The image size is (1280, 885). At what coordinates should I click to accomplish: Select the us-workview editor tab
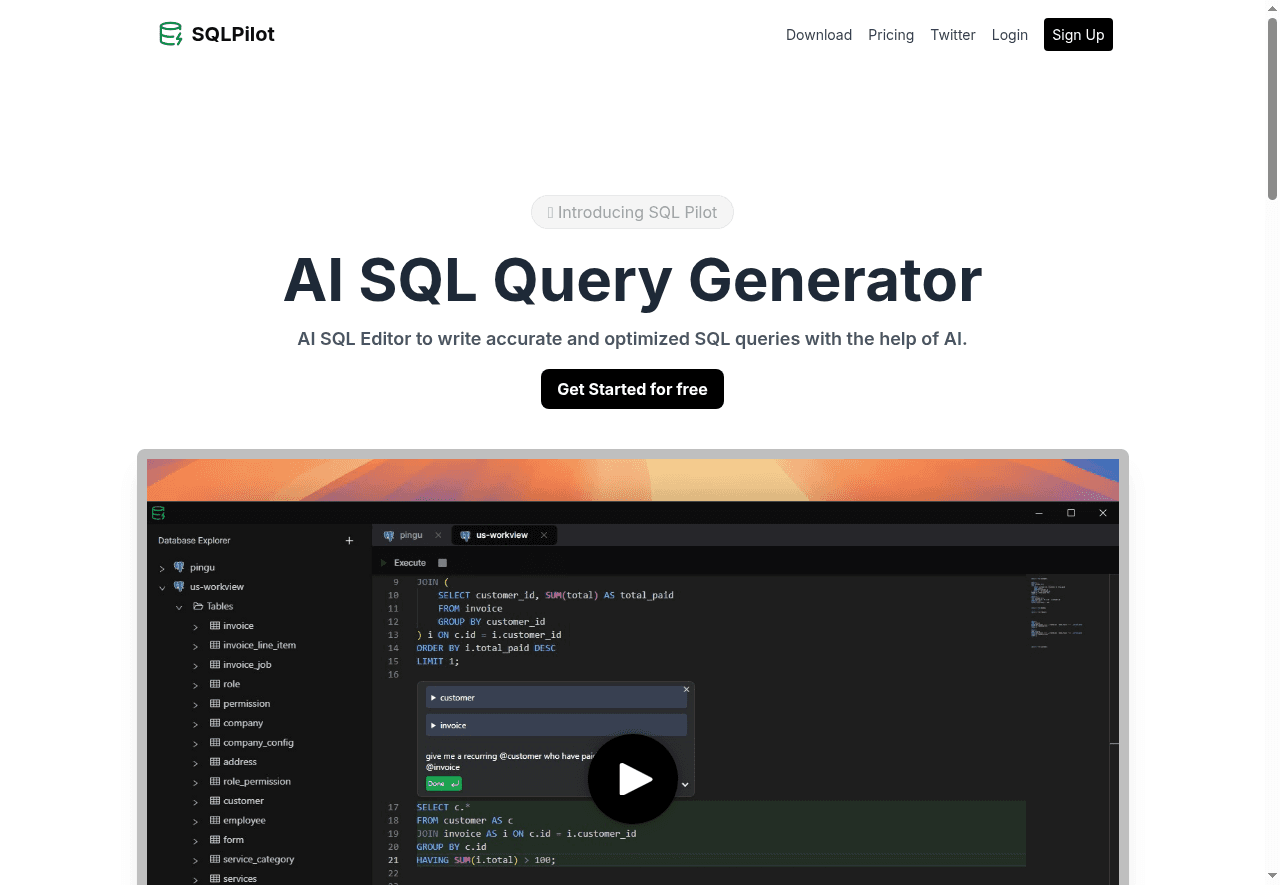[500, 535]
